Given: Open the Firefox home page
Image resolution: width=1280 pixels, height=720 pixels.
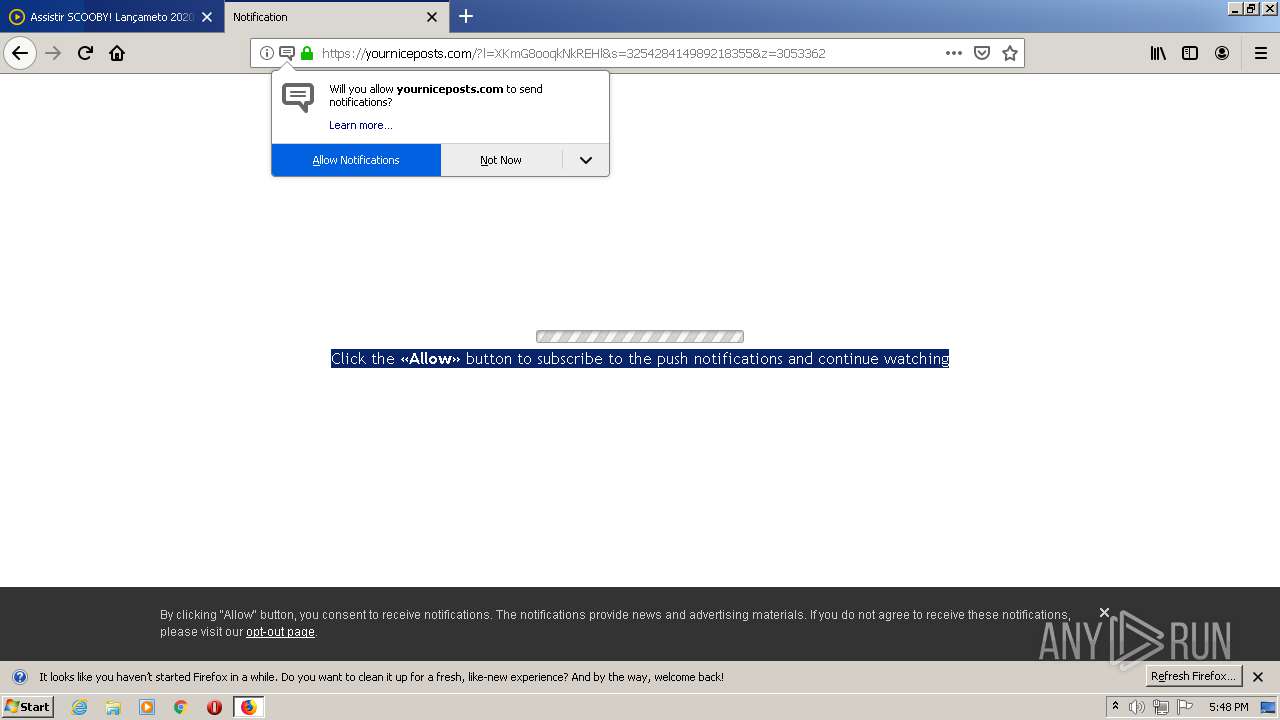Looking at the screenshot, I should tap(117, 53).
